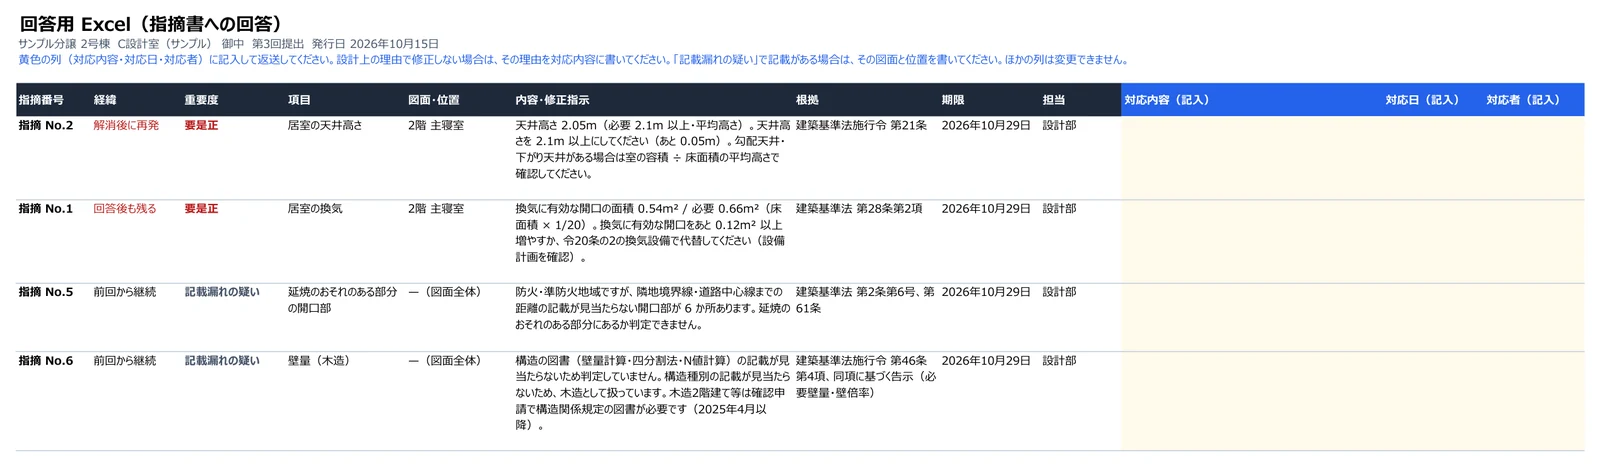Click the 構造の図書 instruction text

tap(652, 393)
